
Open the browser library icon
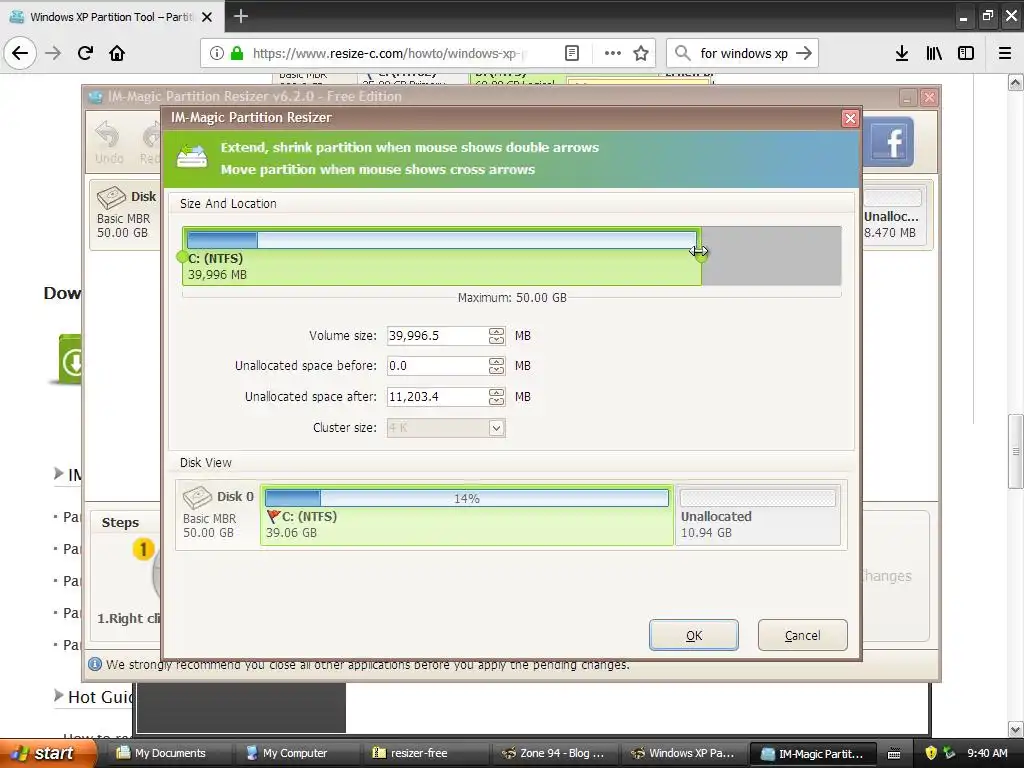934,53
